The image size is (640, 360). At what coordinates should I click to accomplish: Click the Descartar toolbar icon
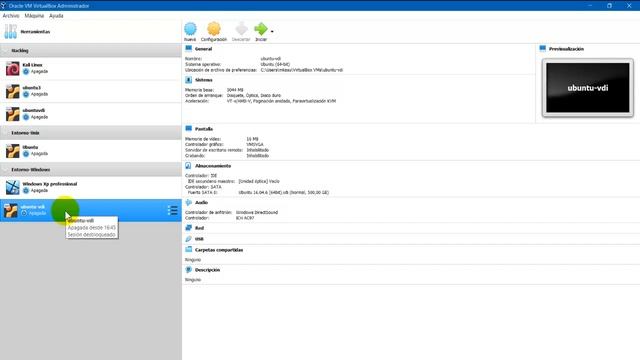tap(241, 29)
